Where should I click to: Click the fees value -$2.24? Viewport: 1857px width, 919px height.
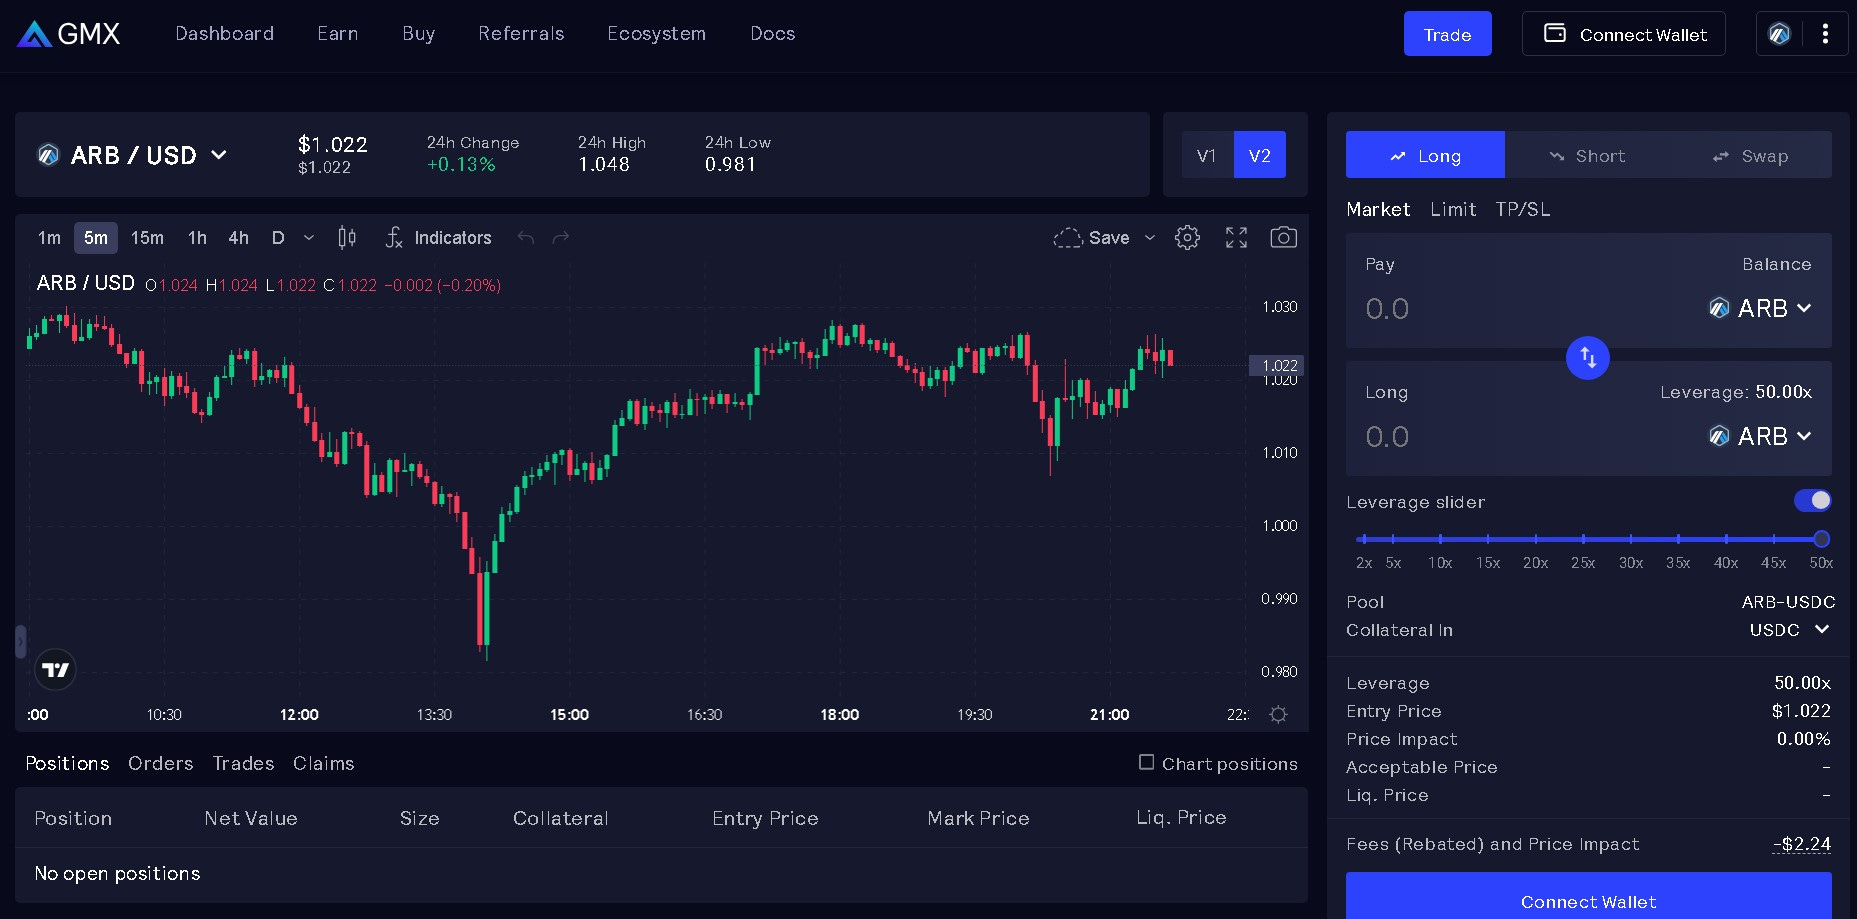pos(1803,844)
